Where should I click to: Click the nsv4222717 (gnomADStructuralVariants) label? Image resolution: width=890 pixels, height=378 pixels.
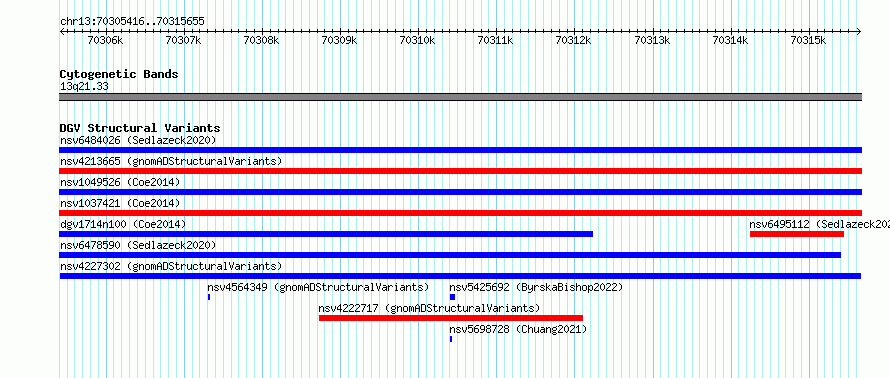[x=429, y=308]
